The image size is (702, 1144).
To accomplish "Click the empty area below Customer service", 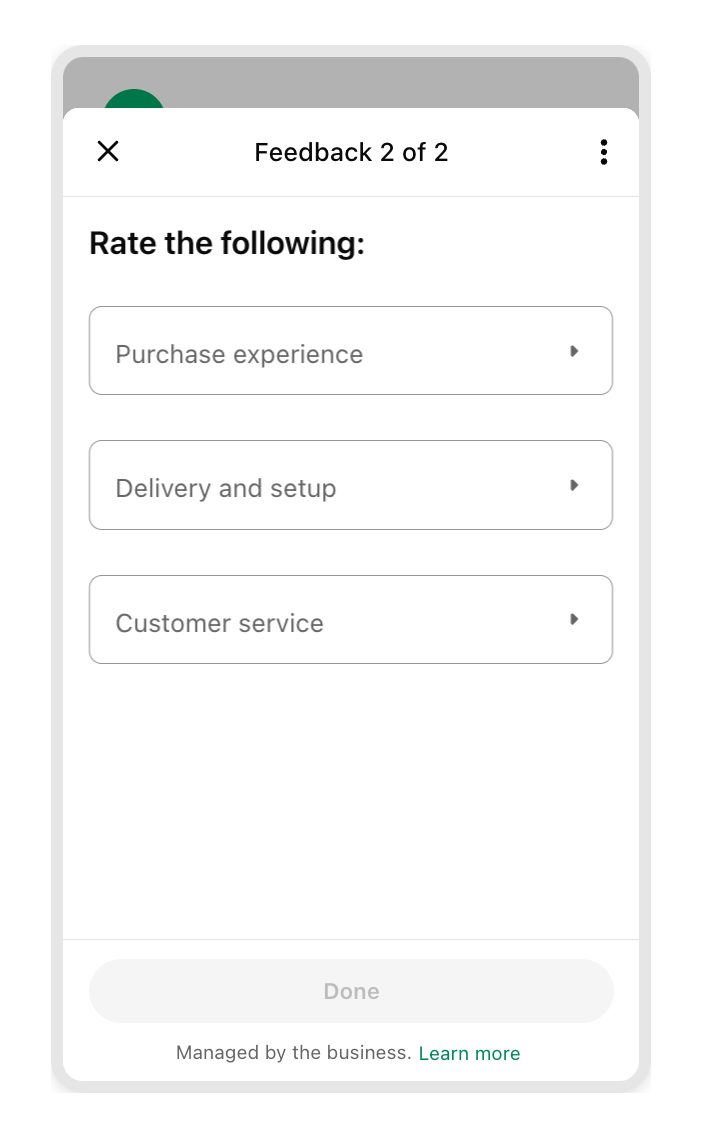I will click(x=350, y=800).
